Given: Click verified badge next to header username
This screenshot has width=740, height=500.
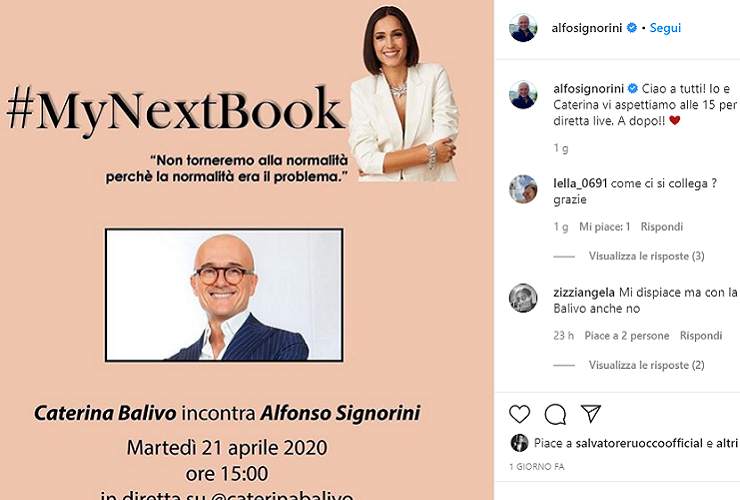Looking at the screenshot, I should coord(631,28).
